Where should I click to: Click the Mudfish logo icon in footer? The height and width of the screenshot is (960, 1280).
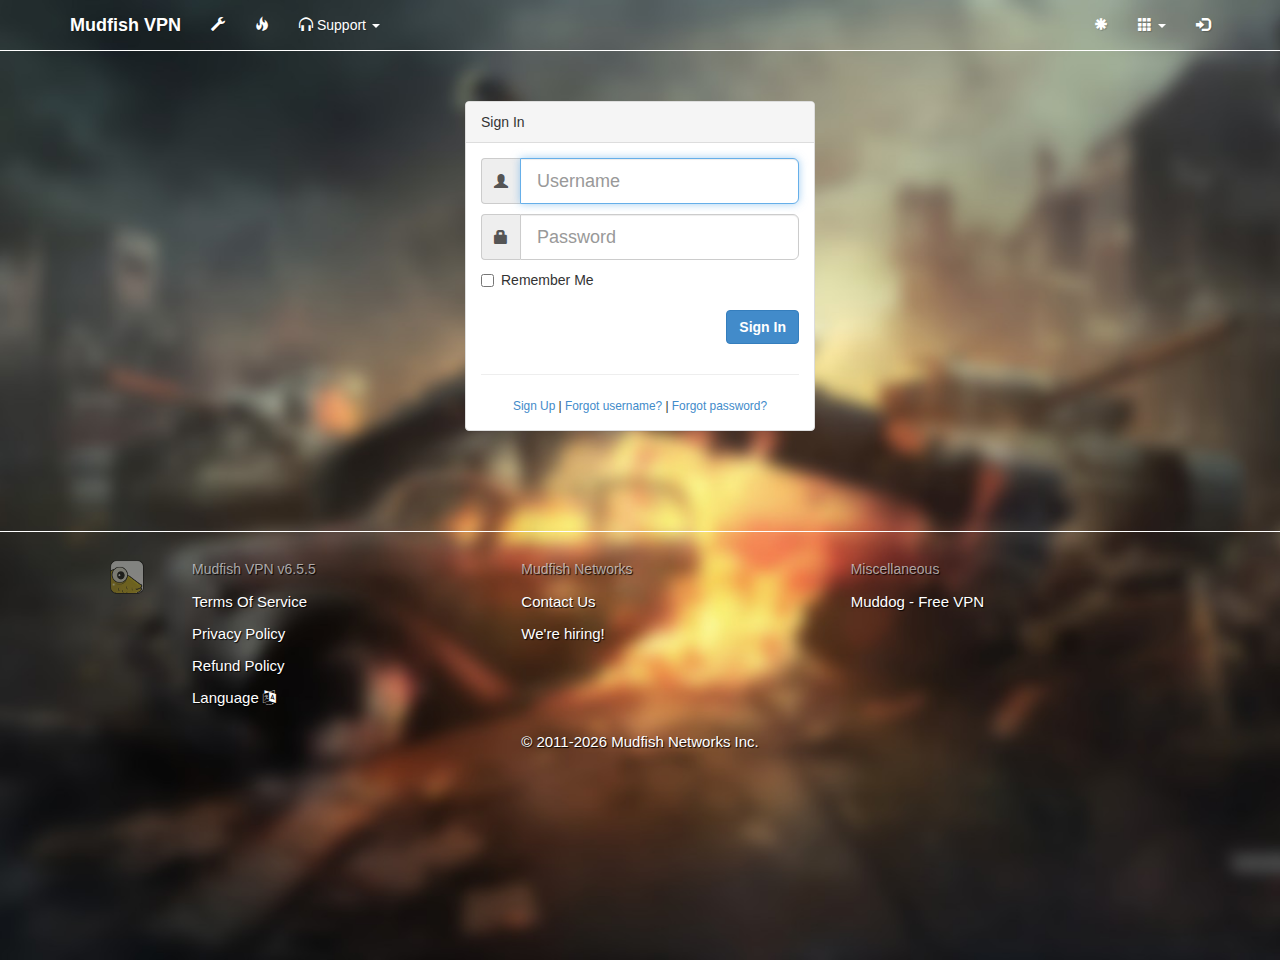coord(127,577)
